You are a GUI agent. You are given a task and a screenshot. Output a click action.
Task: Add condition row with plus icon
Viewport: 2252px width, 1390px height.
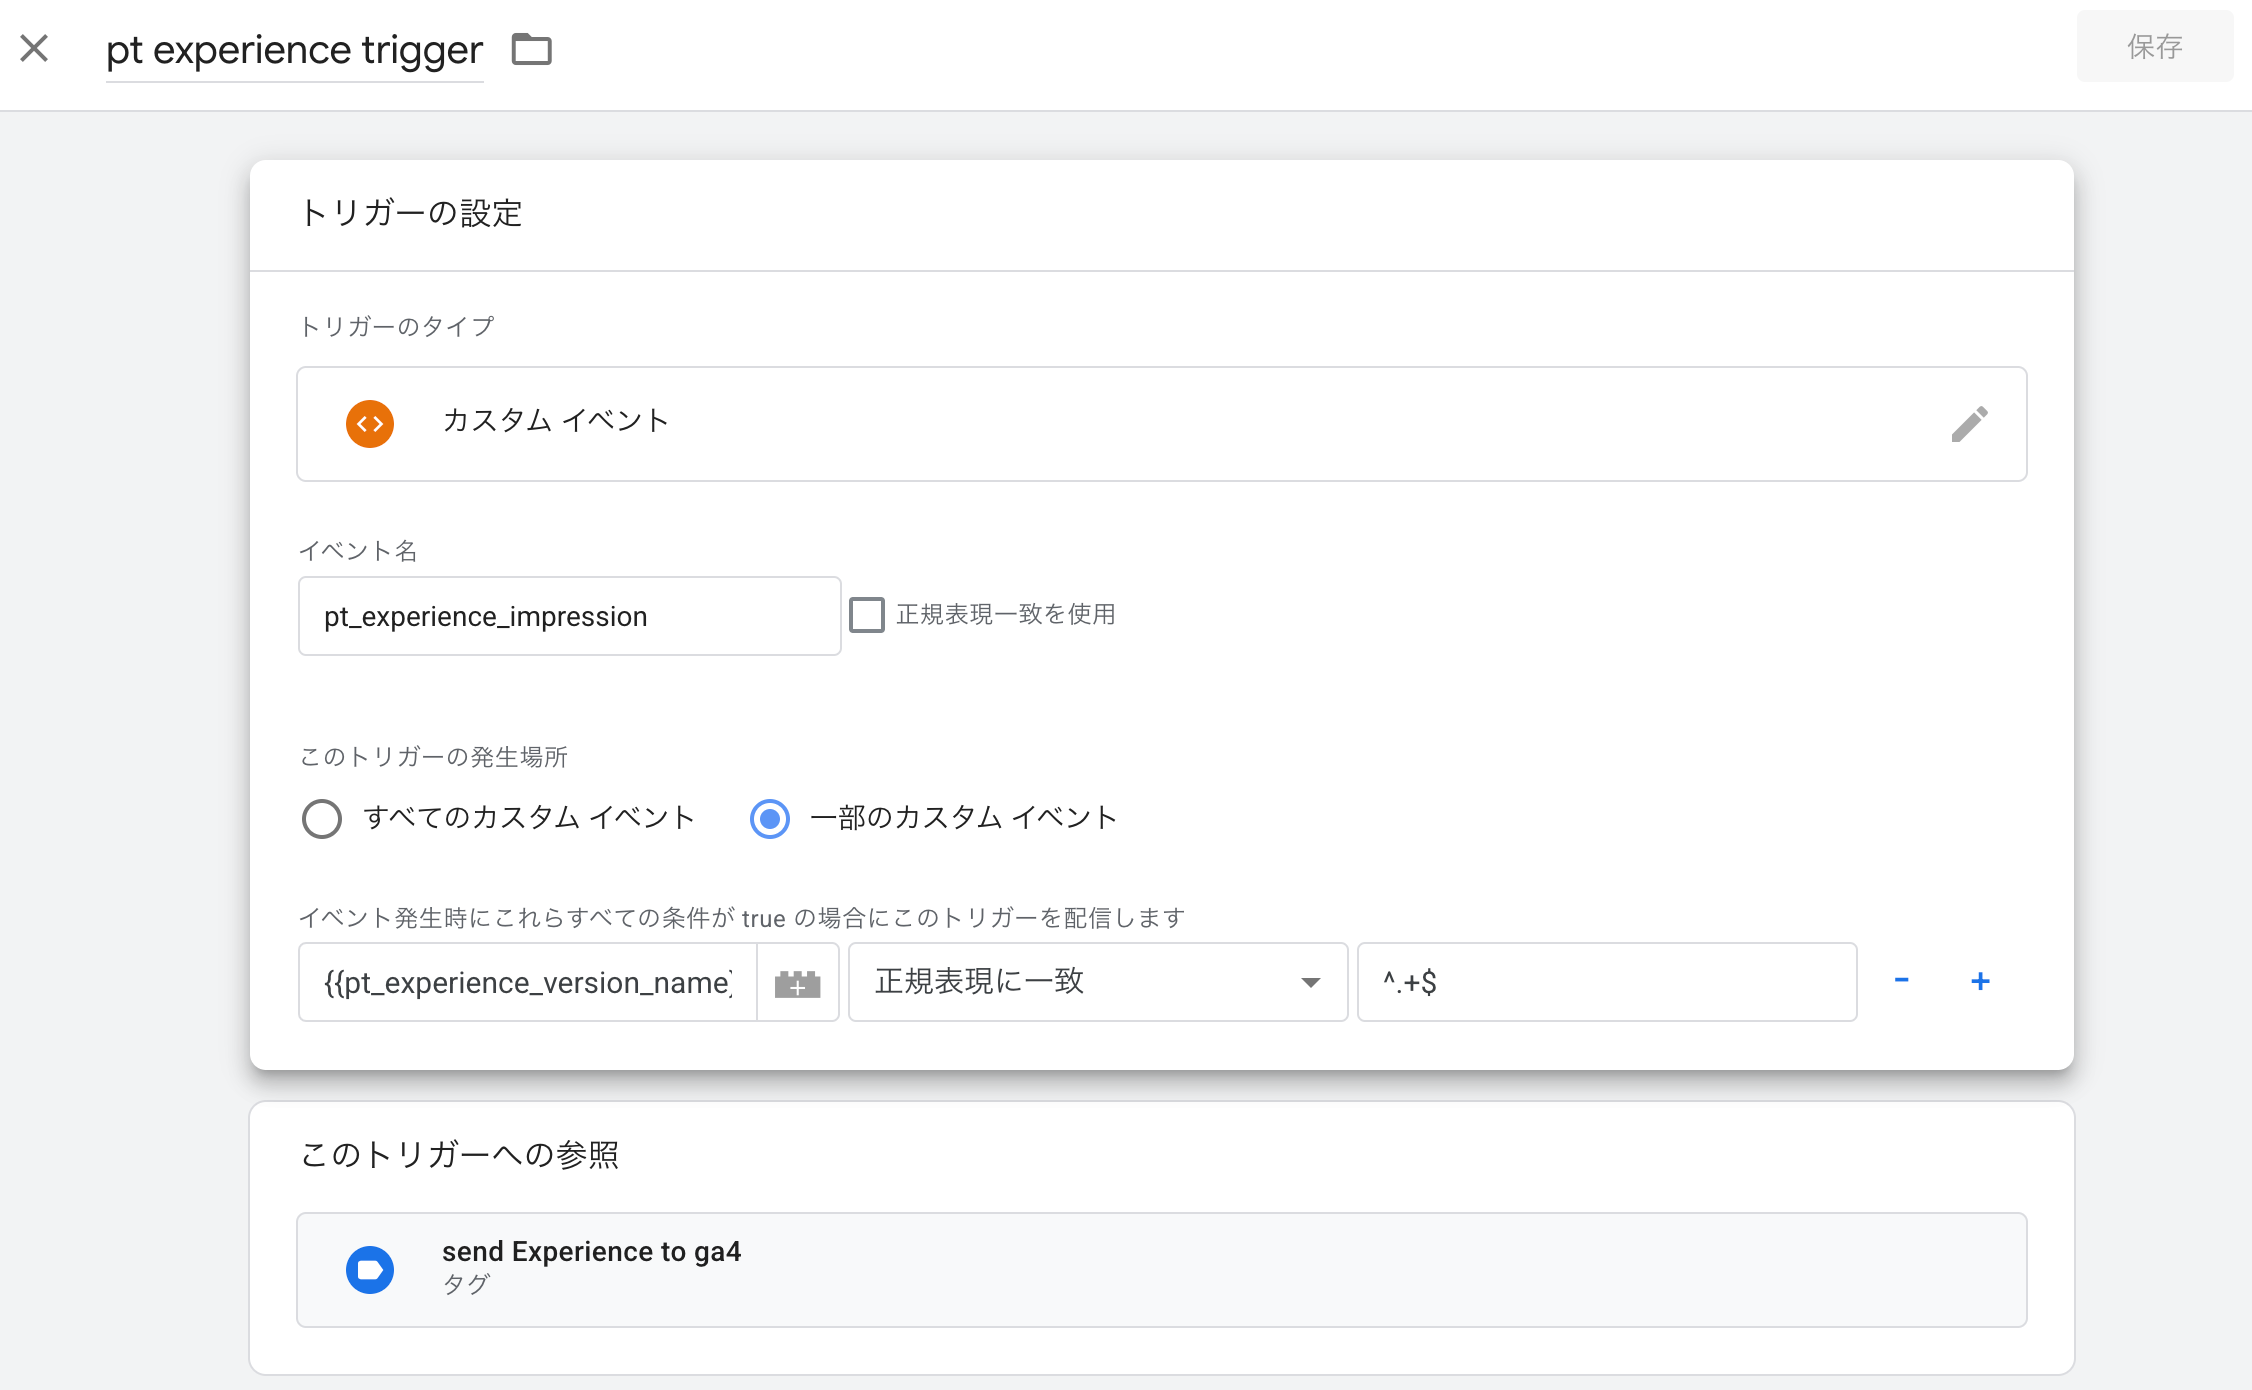click(1980, 981)
